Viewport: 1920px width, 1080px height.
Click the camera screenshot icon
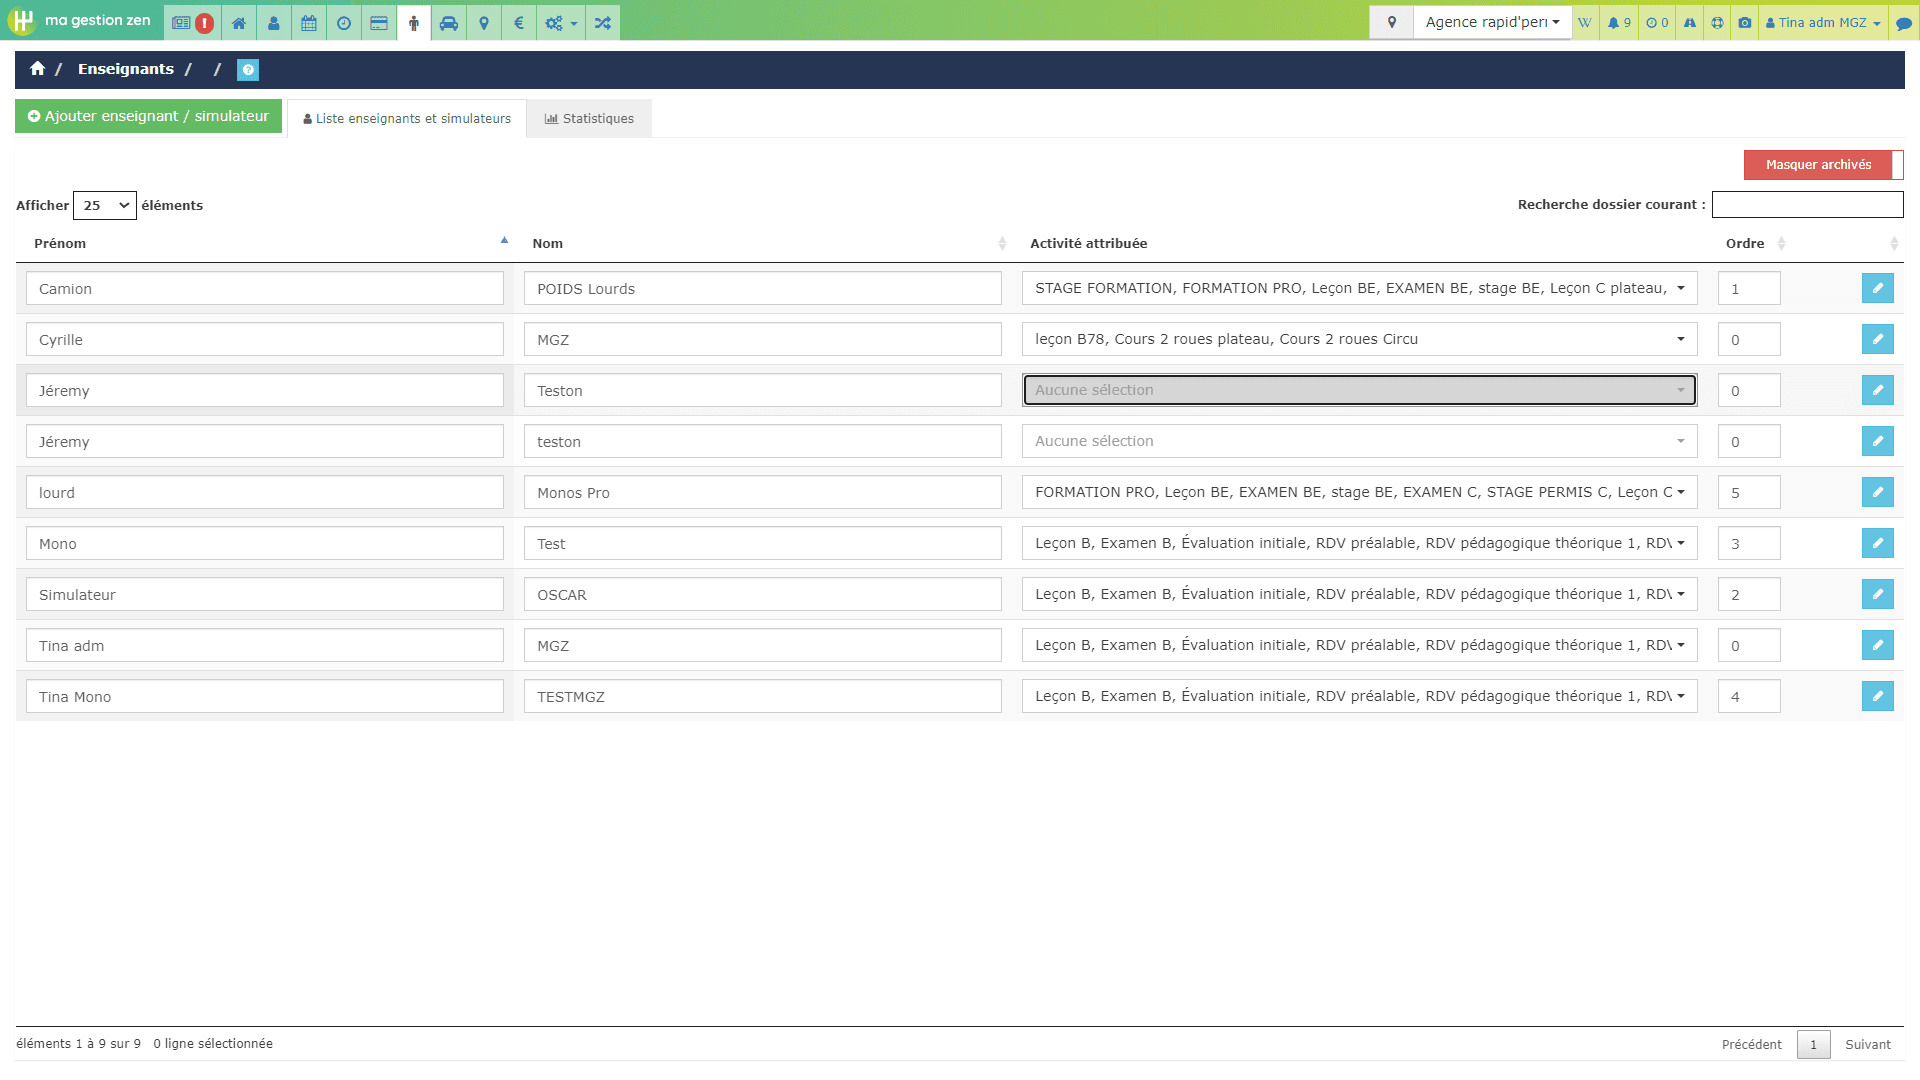pos(1745,23)
